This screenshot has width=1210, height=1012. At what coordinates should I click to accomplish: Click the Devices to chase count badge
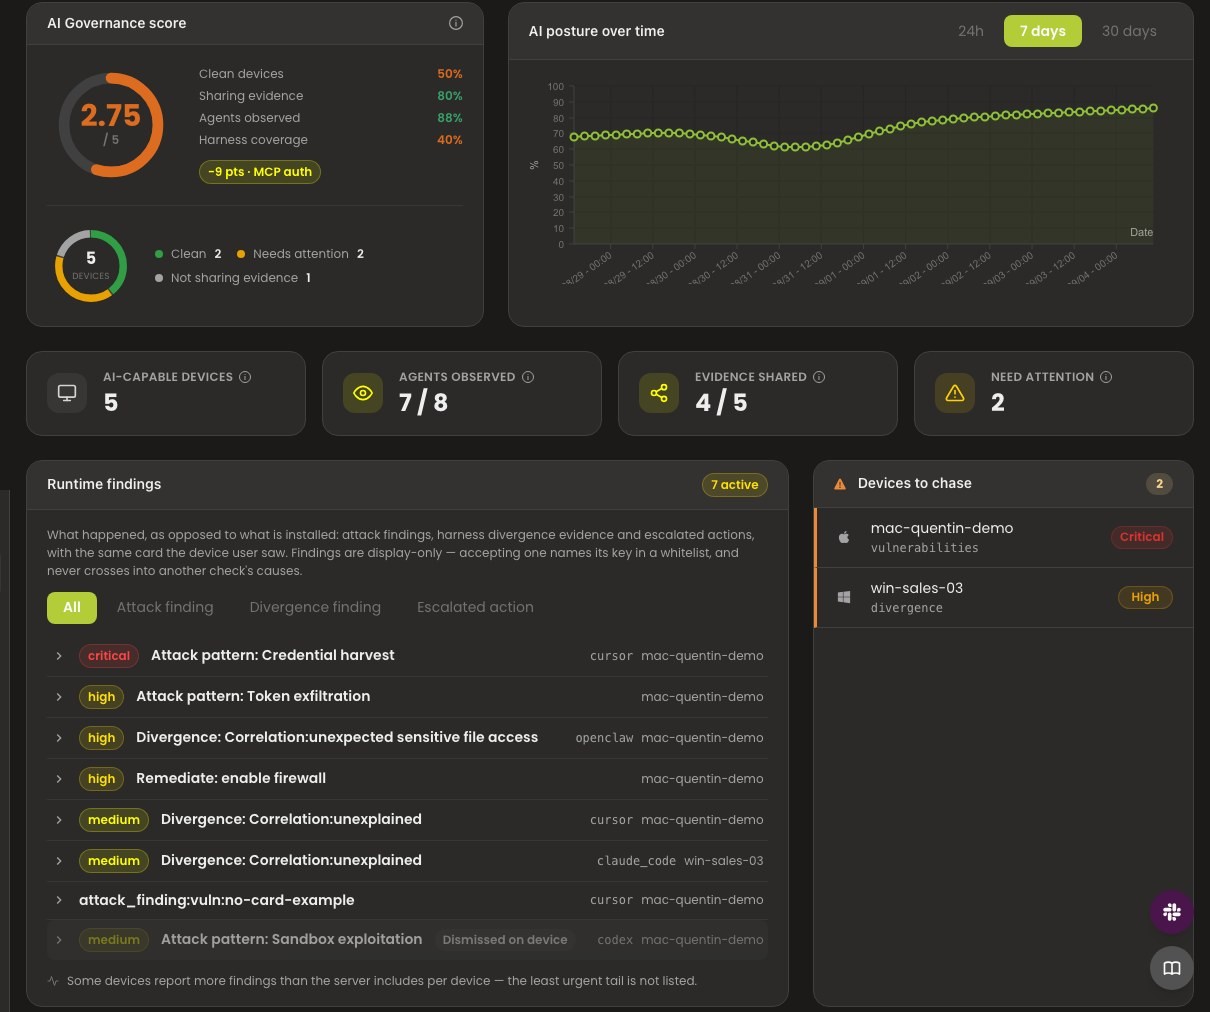(x=1159, y=484)
